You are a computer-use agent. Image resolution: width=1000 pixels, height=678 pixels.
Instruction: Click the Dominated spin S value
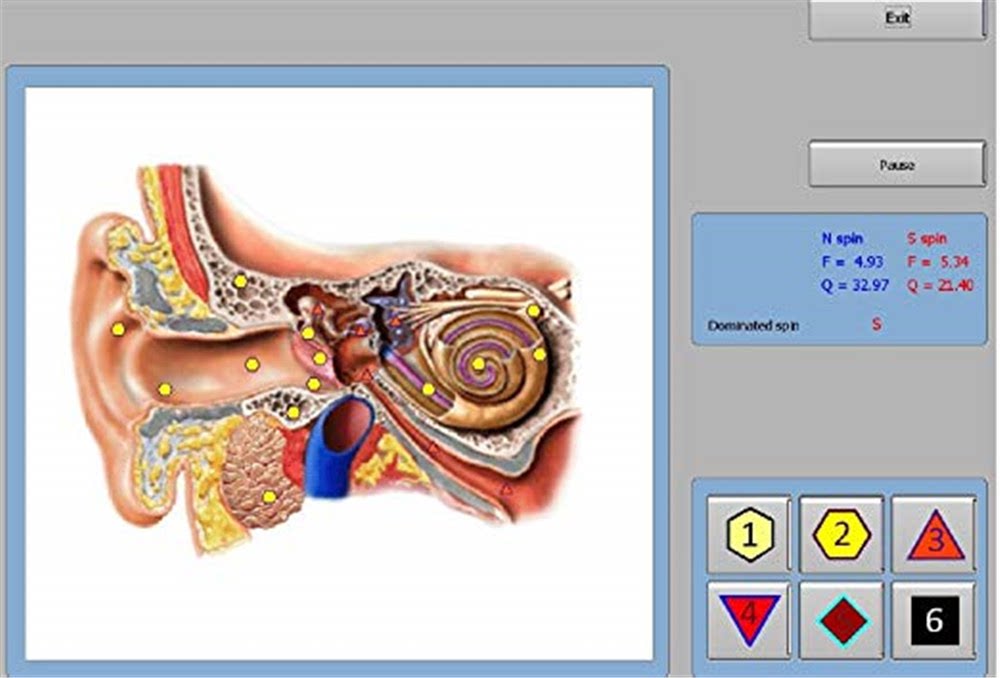[877, 324]
